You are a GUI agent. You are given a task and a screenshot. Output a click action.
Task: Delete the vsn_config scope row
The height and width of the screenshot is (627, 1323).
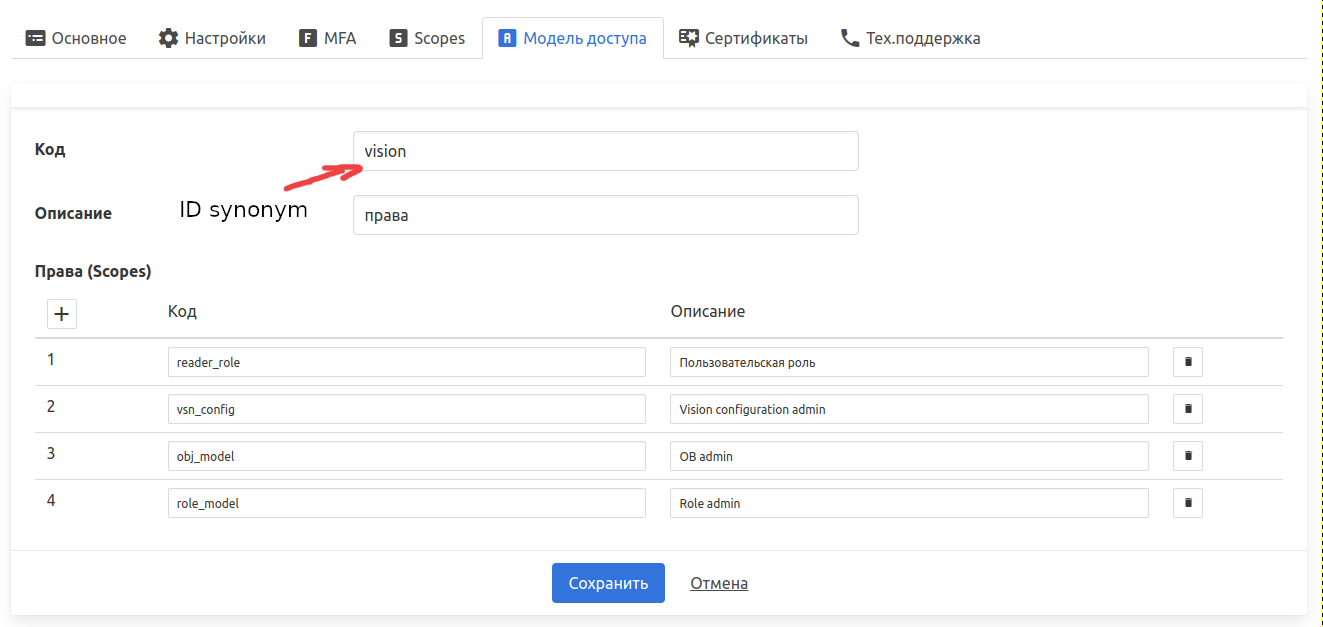pos(1187,409)
